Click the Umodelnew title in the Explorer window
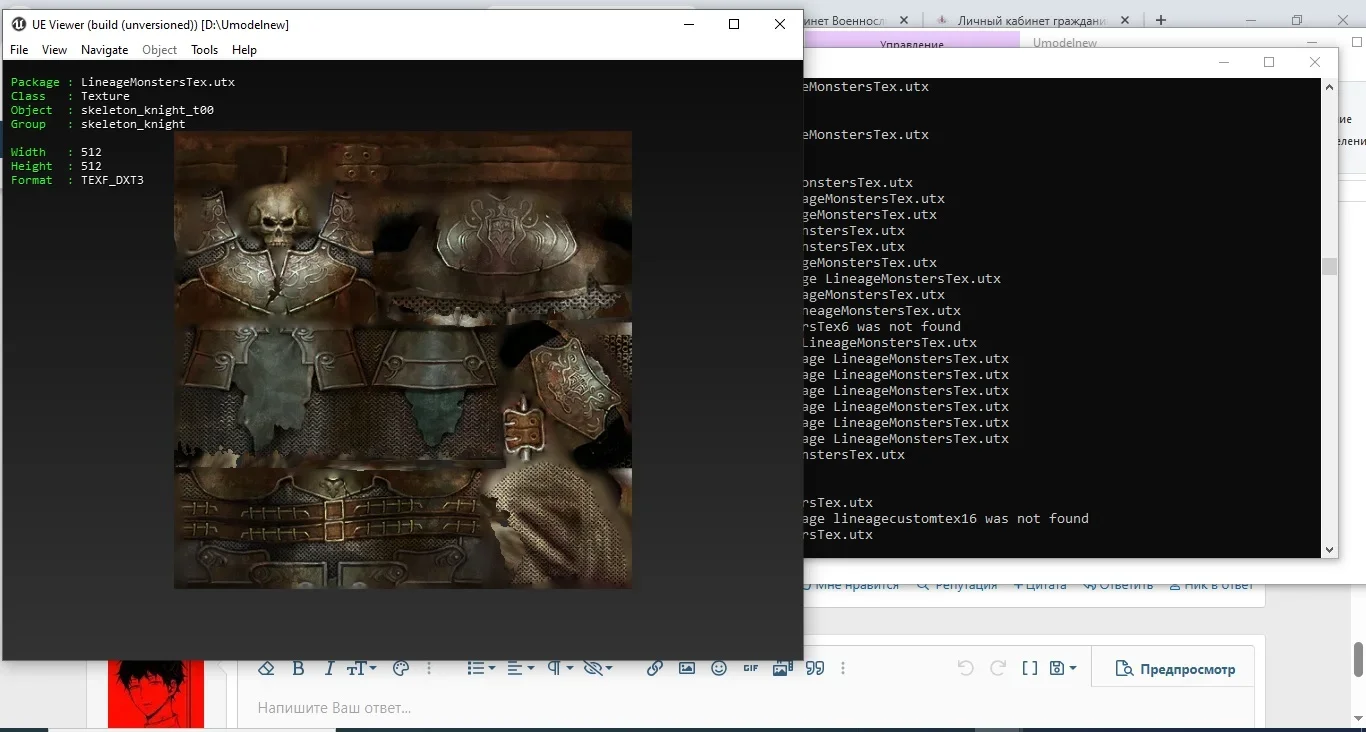Screen dimensions: 1366x732 tap(1065, 43)
